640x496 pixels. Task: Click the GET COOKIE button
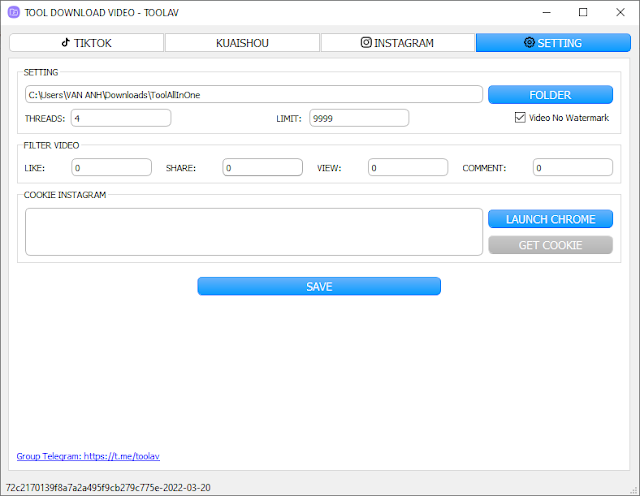click(x=550, y=245)
